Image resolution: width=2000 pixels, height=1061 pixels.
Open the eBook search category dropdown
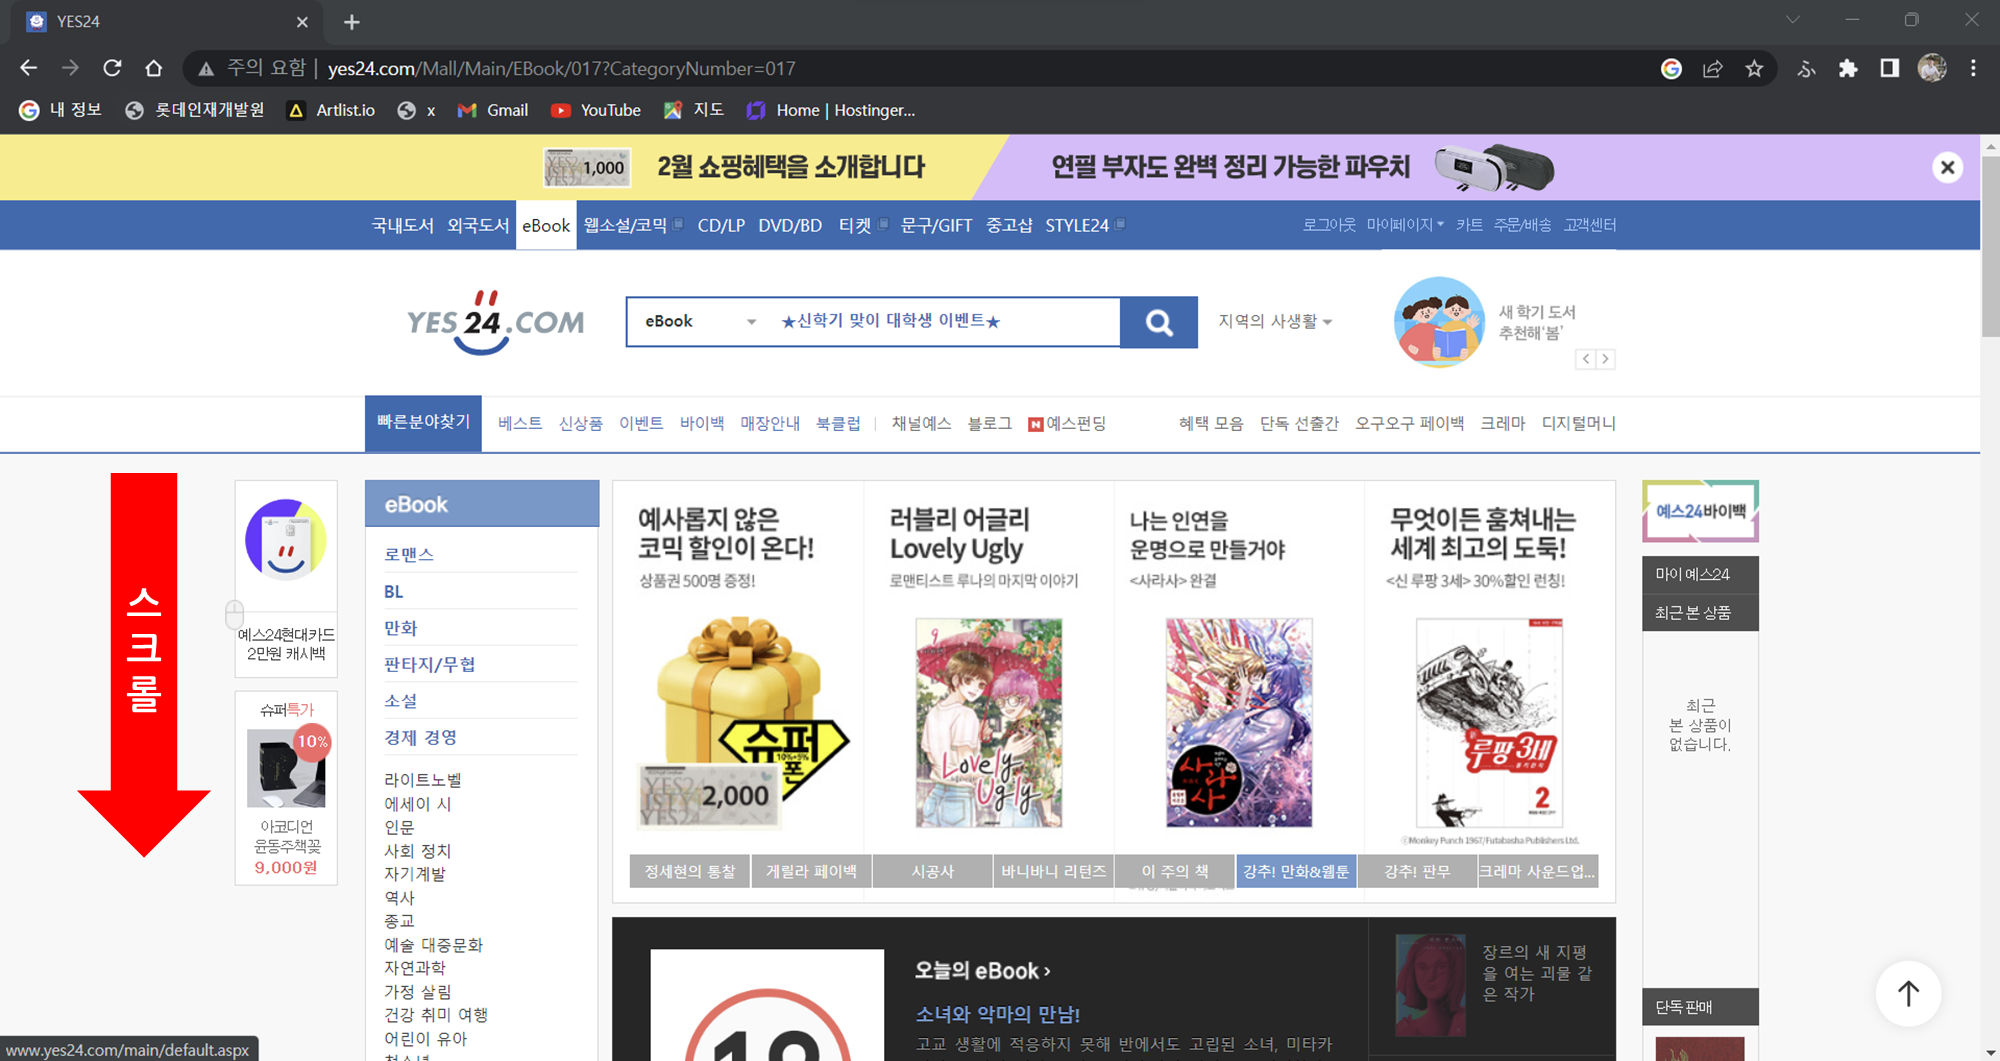[700, 321]
